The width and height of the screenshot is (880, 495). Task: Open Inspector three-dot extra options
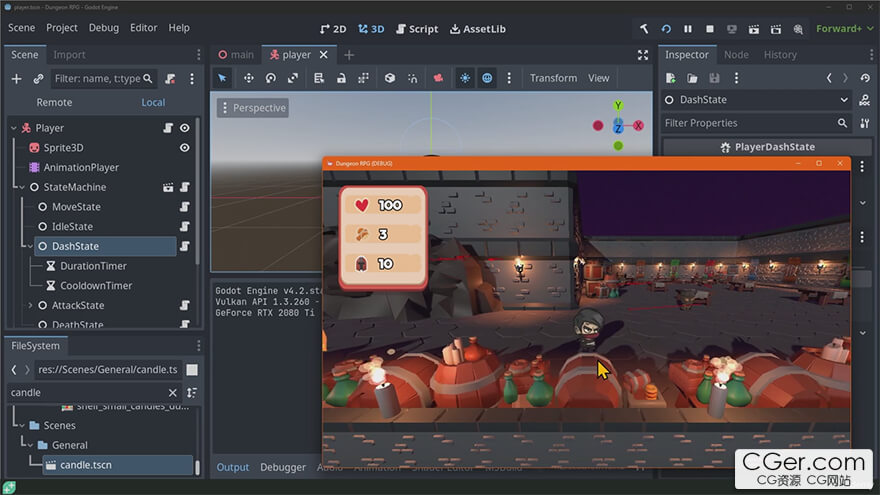736,78
